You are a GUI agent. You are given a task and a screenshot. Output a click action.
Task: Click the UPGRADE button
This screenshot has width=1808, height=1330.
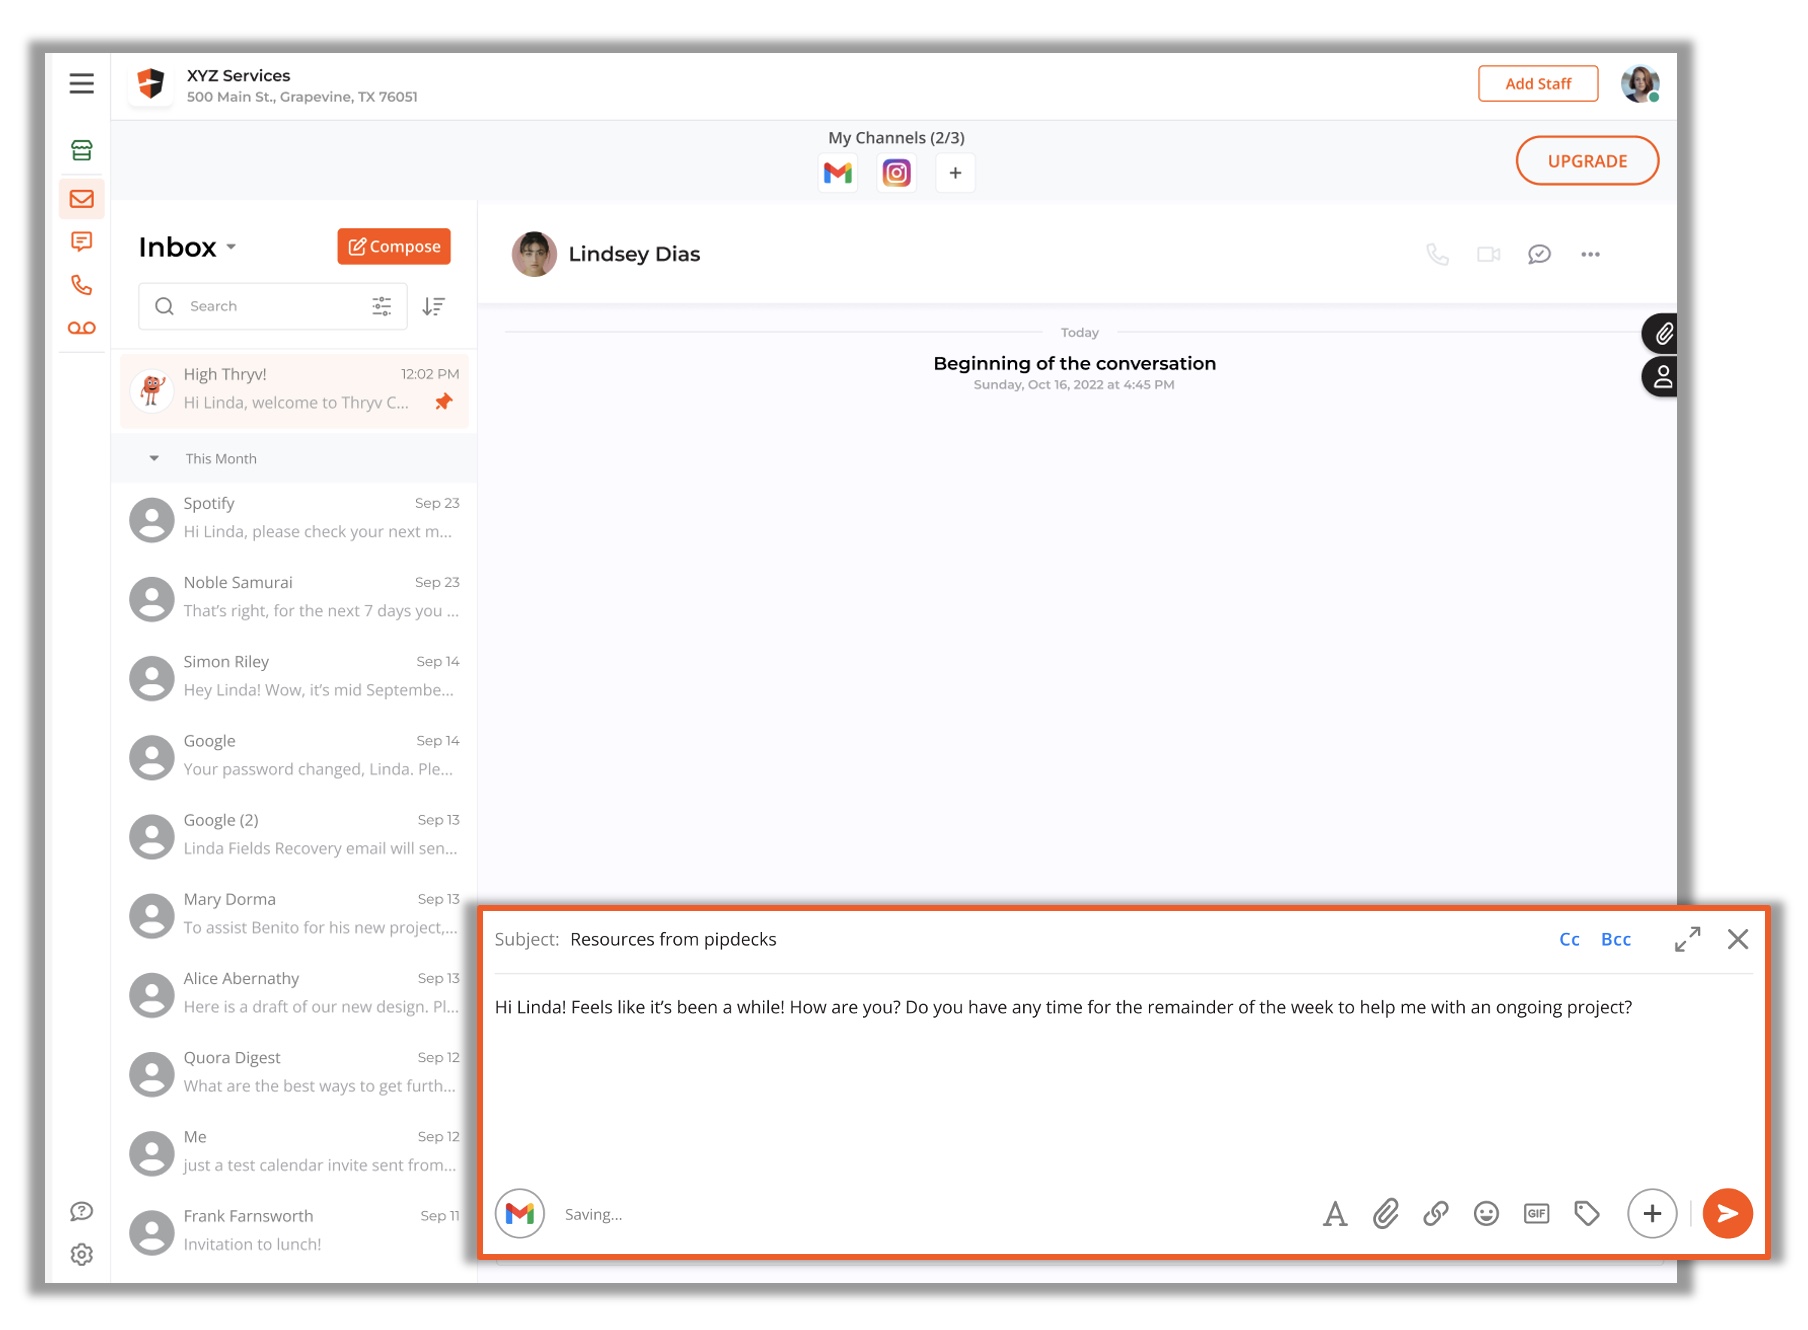(1587, 161)
